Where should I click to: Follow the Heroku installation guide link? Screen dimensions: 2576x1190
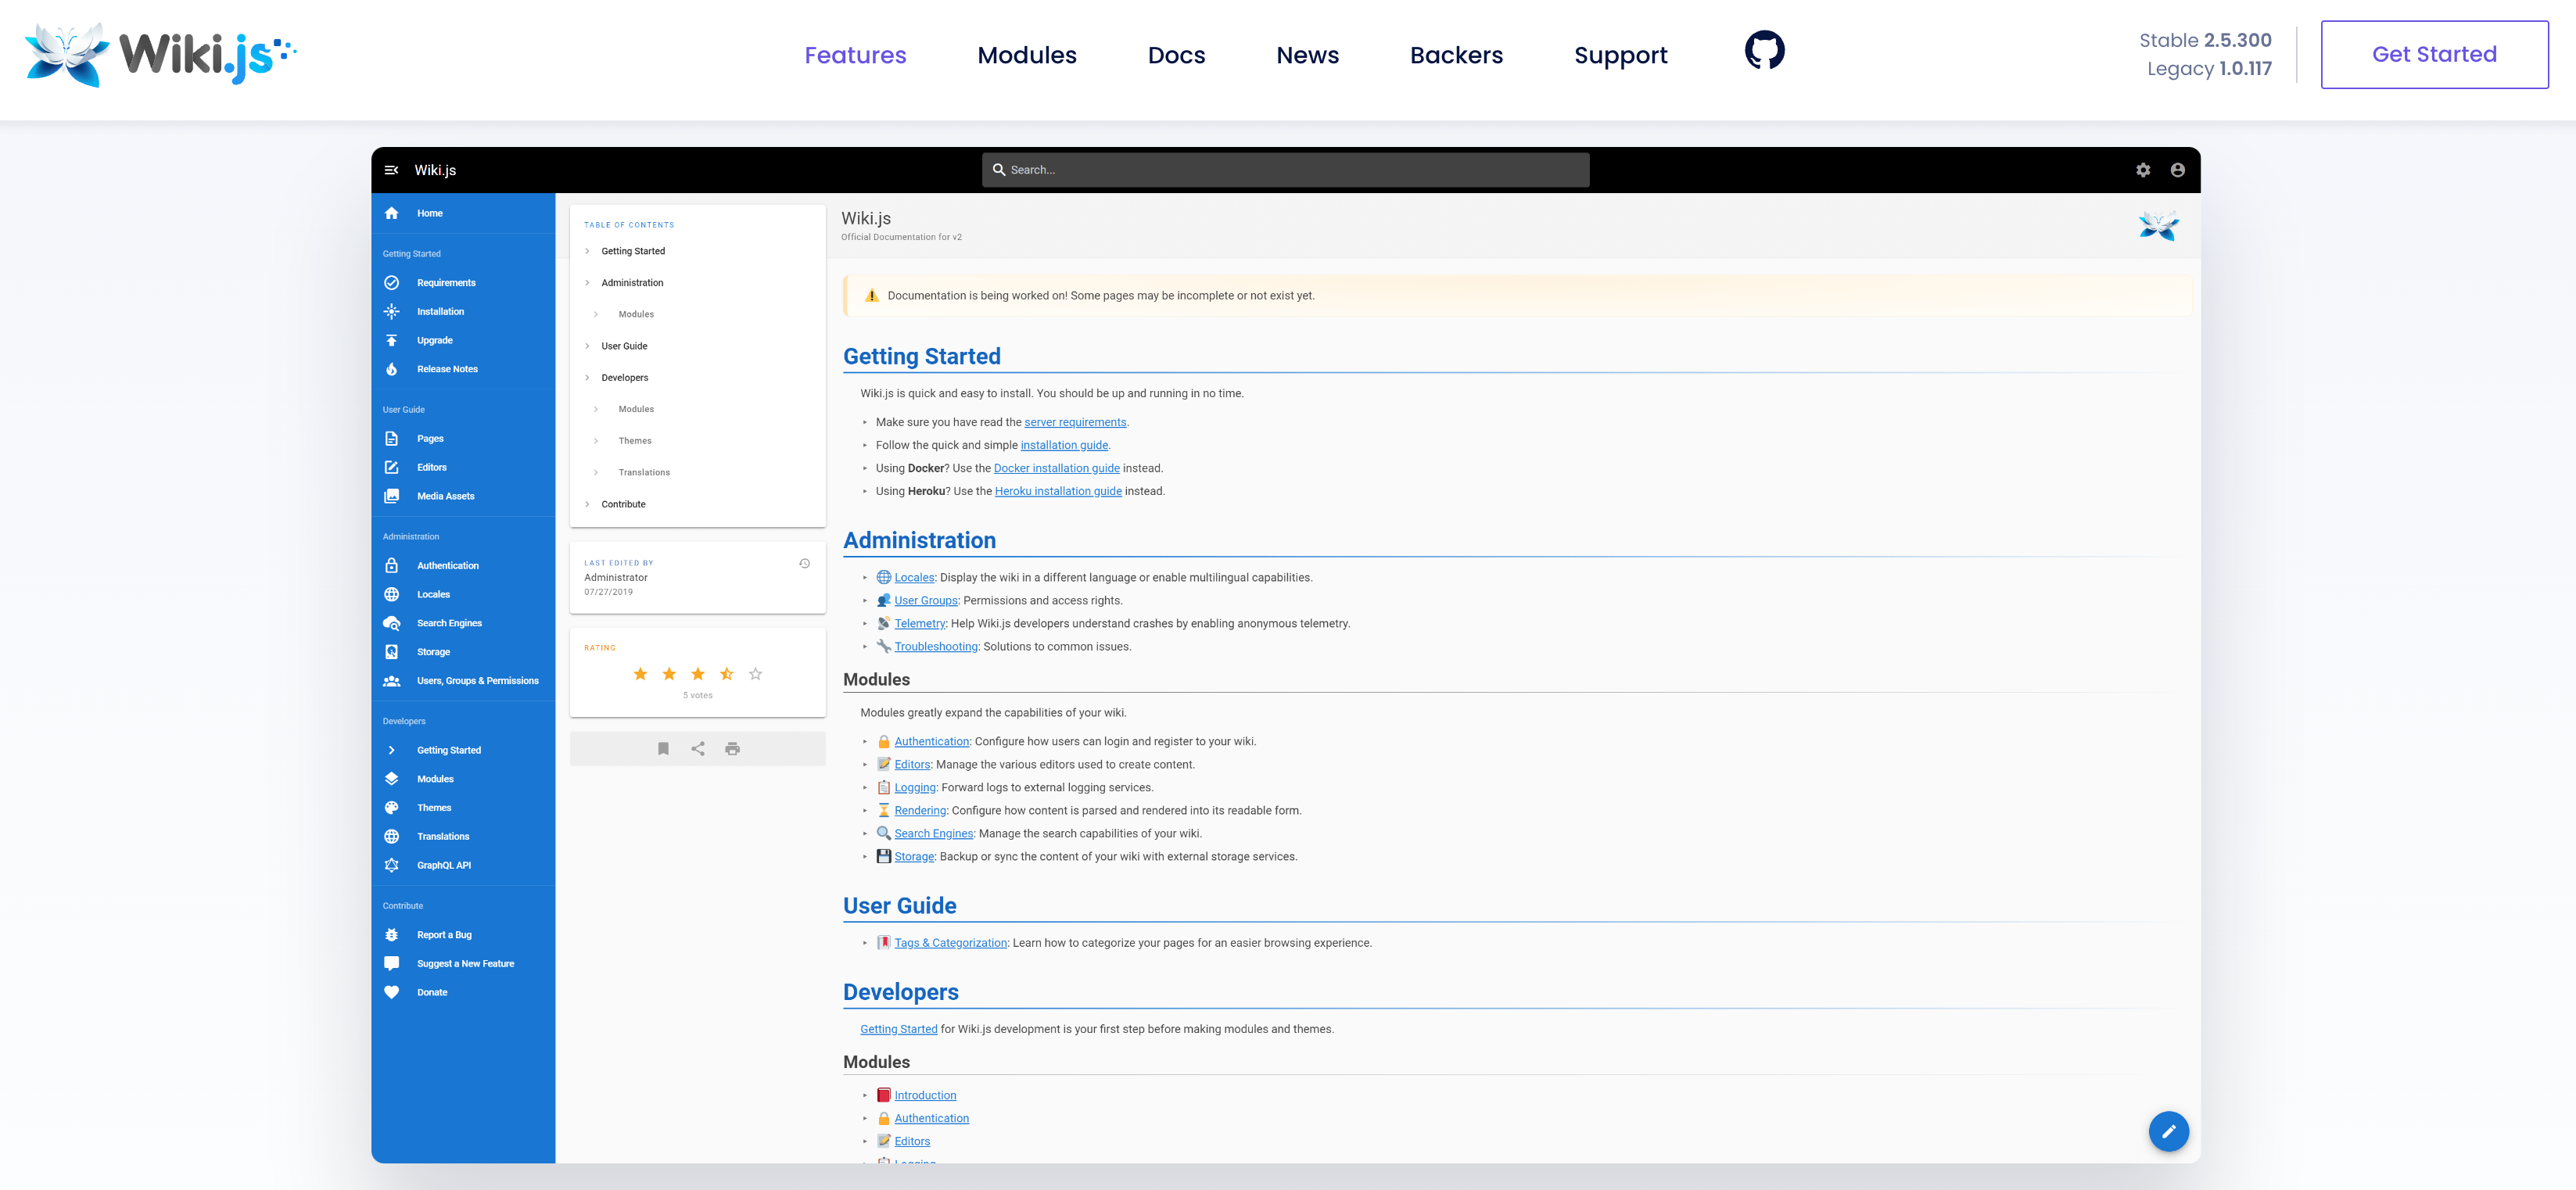coord(1058,492)
